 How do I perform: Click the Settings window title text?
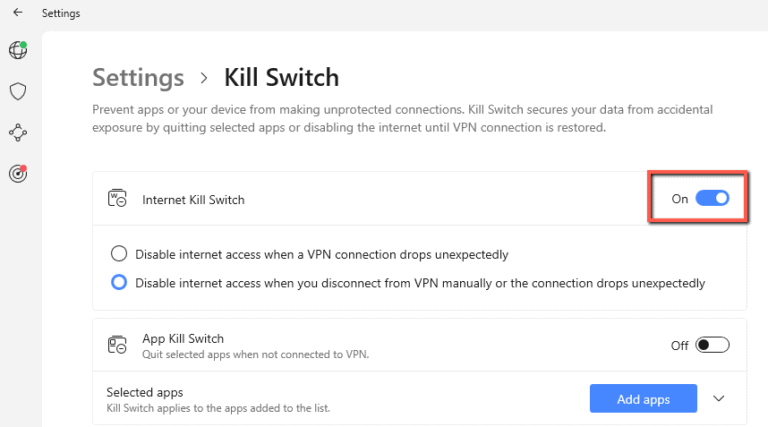61,14
